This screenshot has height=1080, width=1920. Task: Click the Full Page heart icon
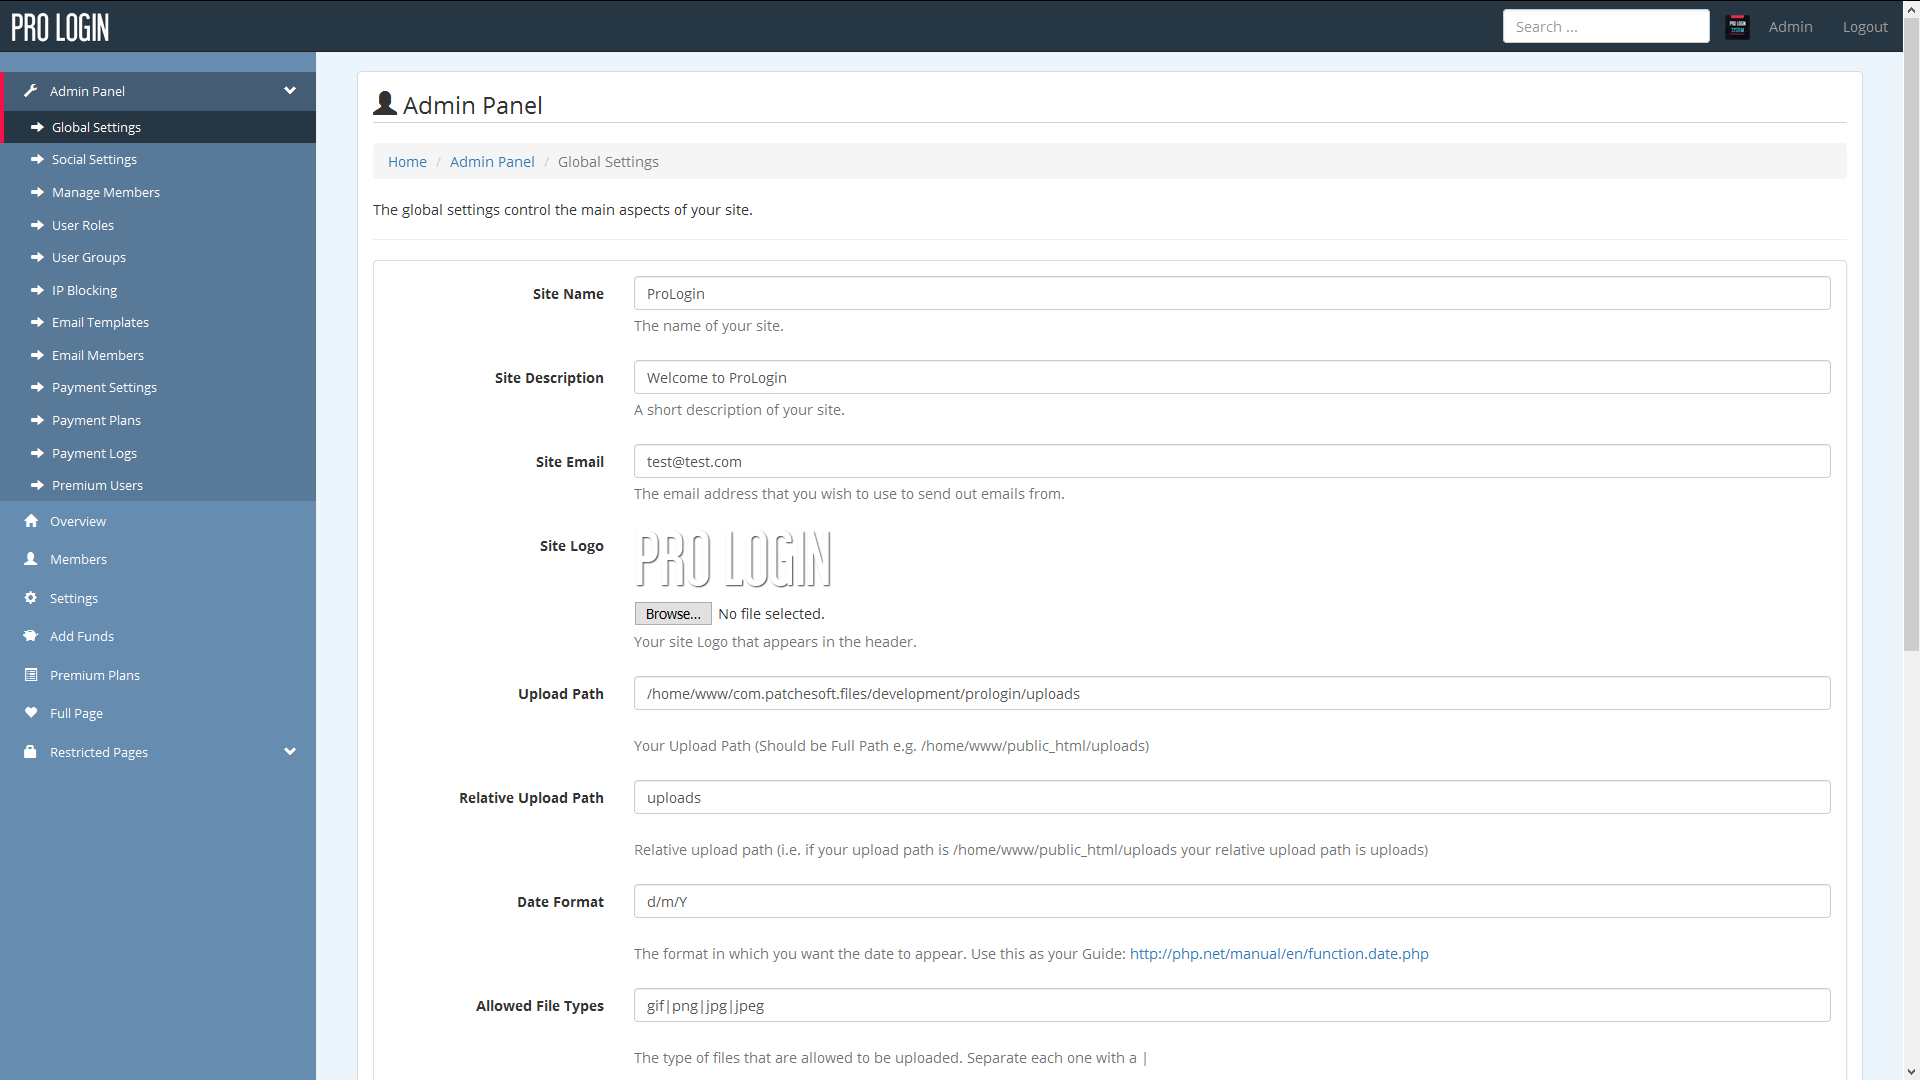[x=31, y=713]
